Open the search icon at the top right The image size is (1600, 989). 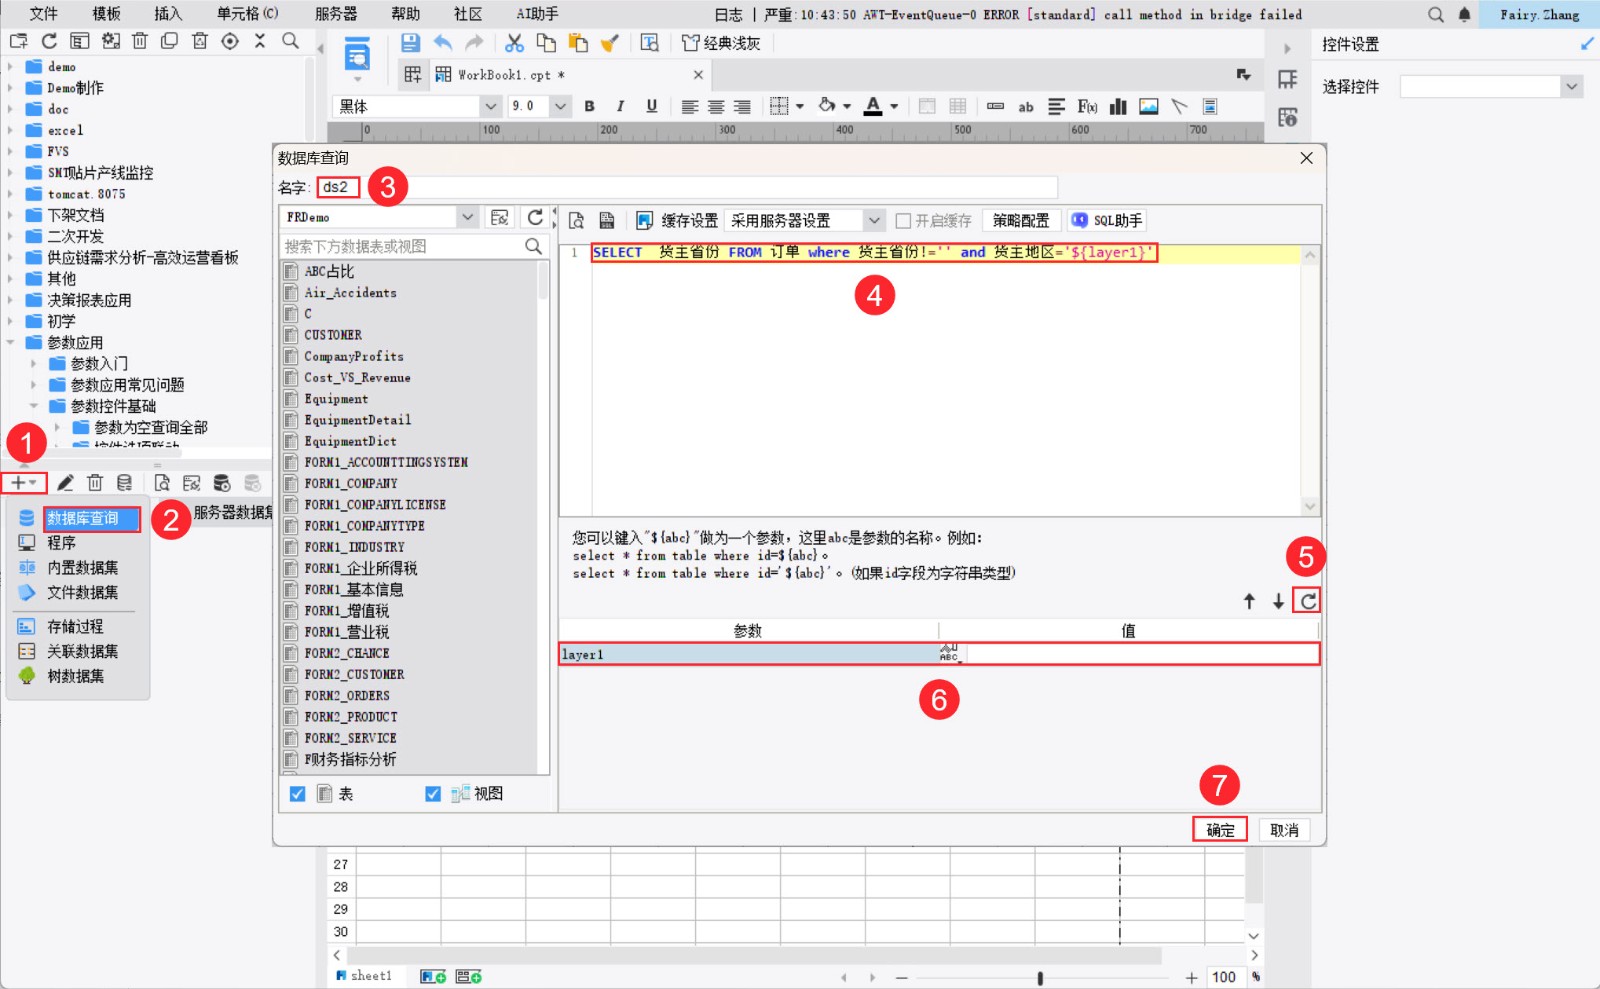coord(1436,15)
